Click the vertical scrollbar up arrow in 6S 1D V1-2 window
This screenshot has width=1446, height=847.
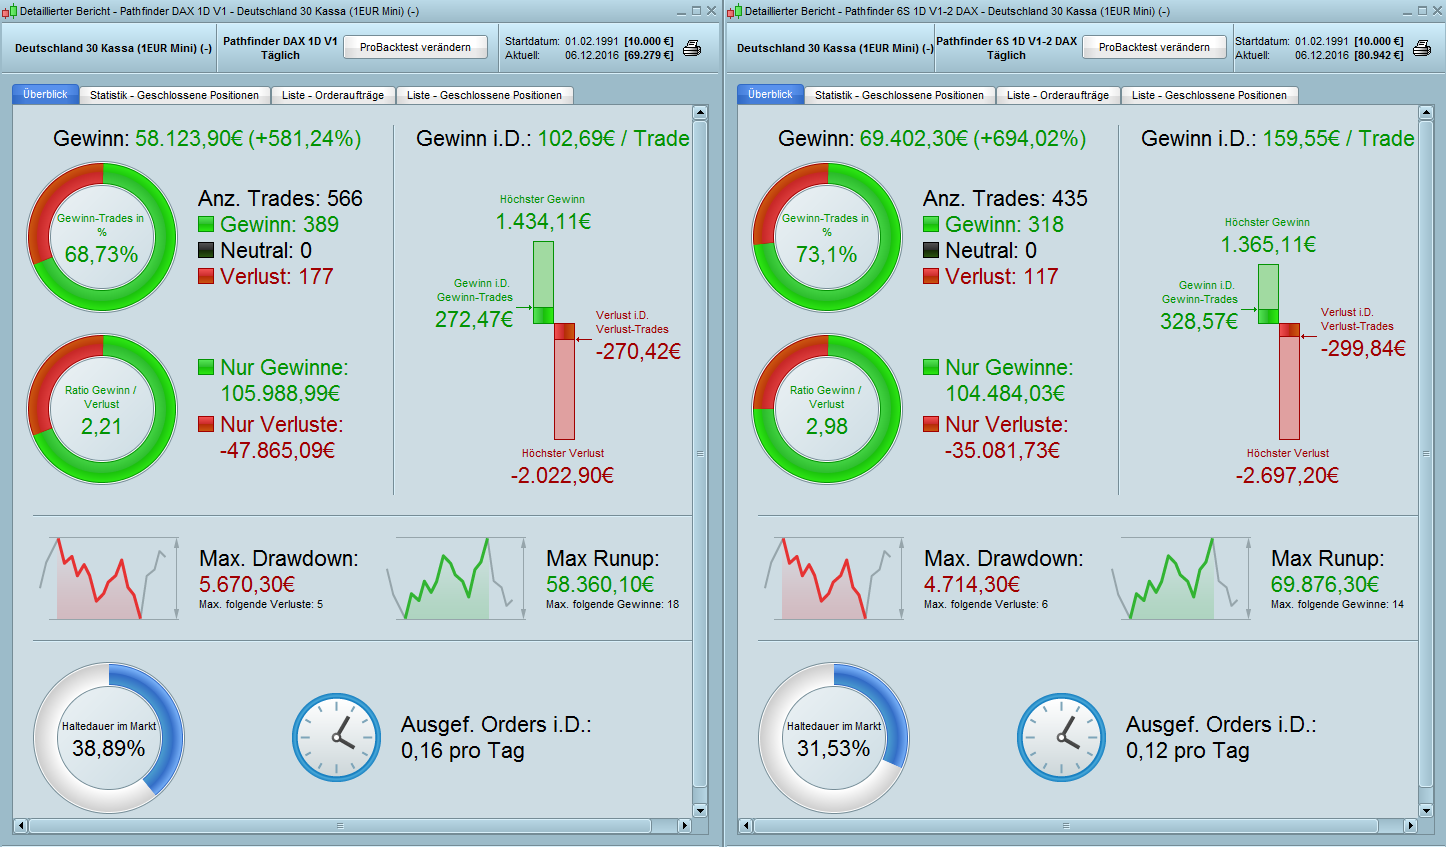click(x=1425, y=113)
